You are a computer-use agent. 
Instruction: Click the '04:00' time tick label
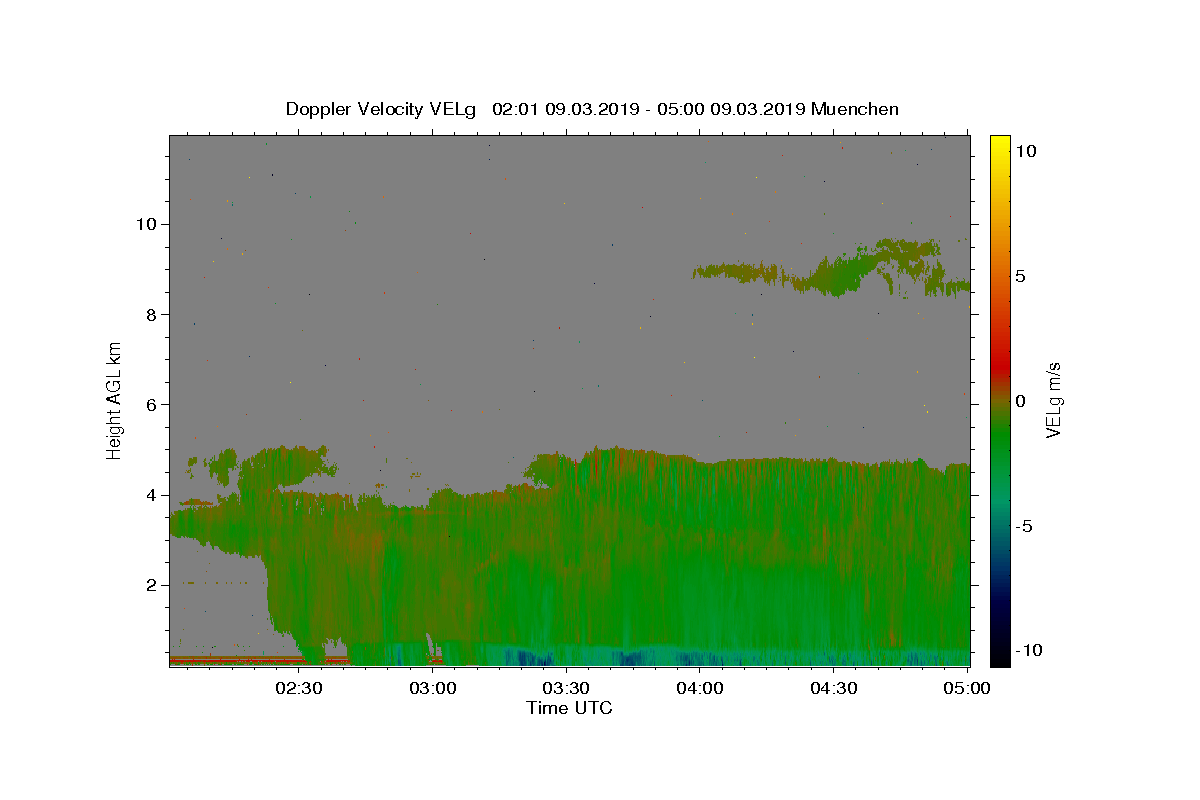(x=700, y=688)
